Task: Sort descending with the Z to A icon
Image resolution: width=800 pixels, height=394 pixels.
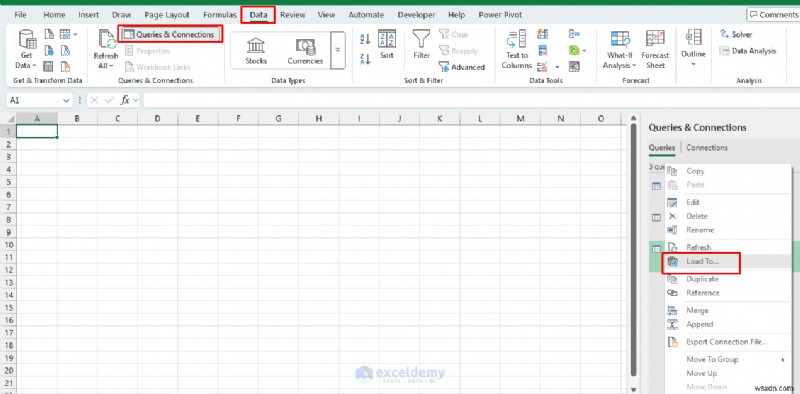Action: click(x=365, y=59)
